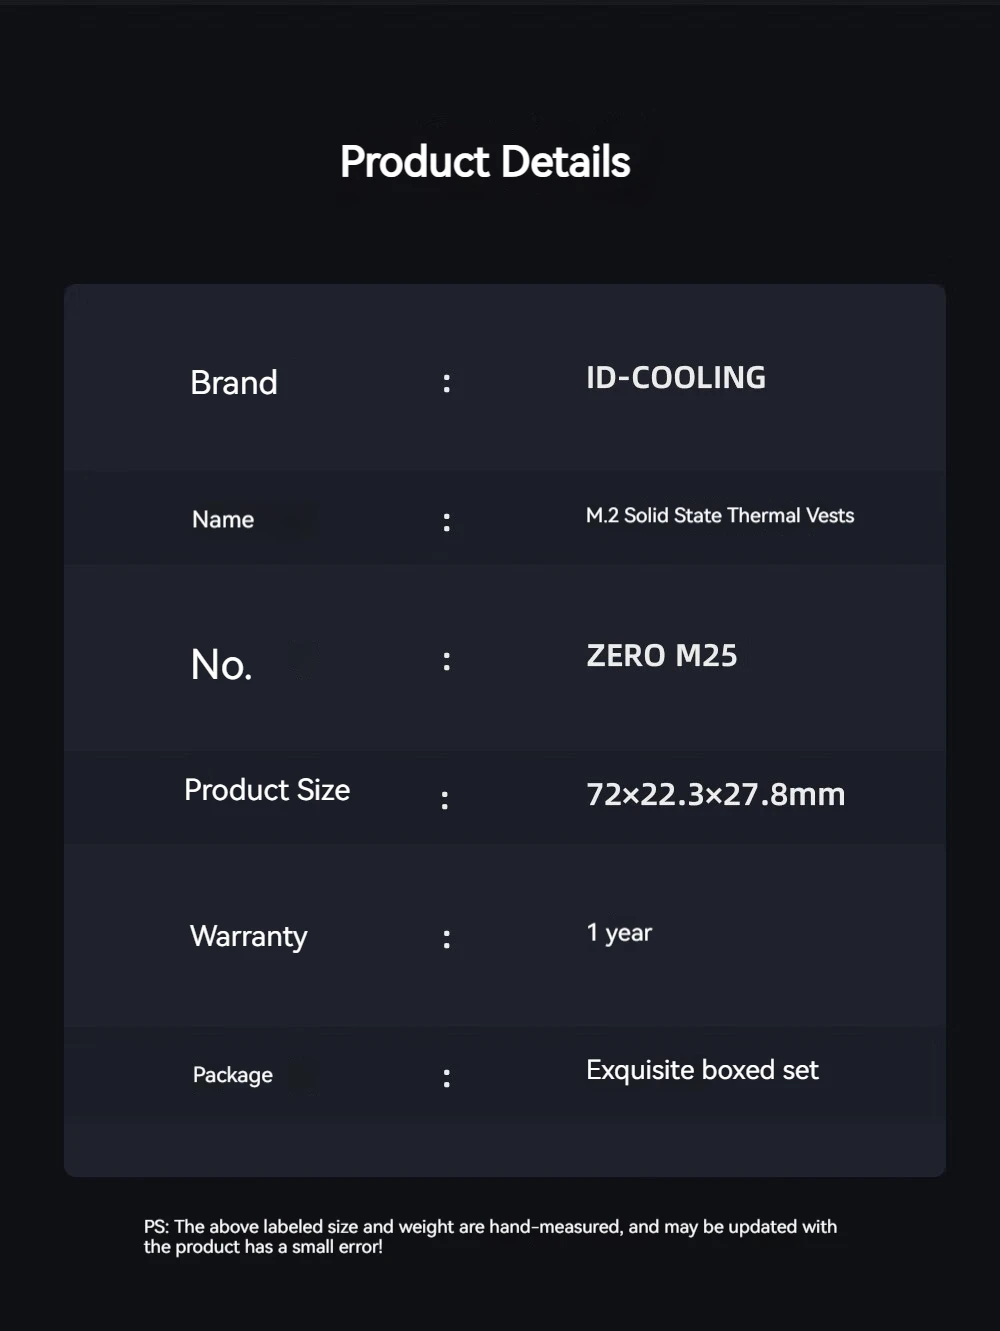
Task: Click the Name label
Action: 223,520
